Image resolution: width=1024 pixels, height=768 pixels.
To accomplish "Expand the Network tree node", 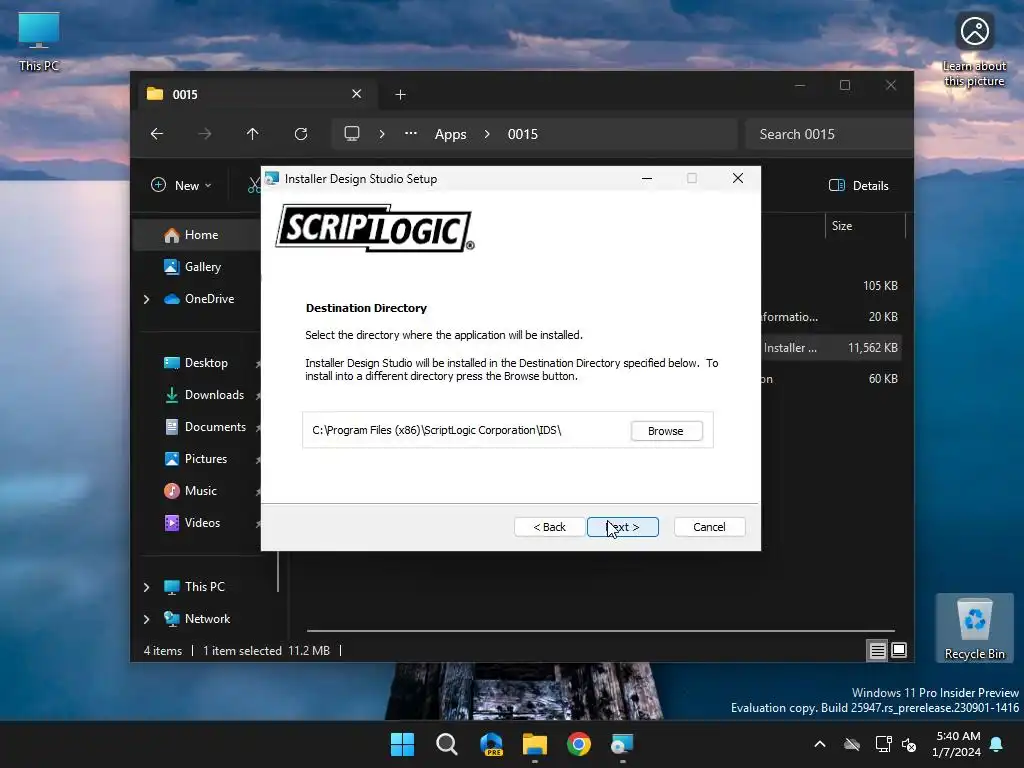I will 147,619.
